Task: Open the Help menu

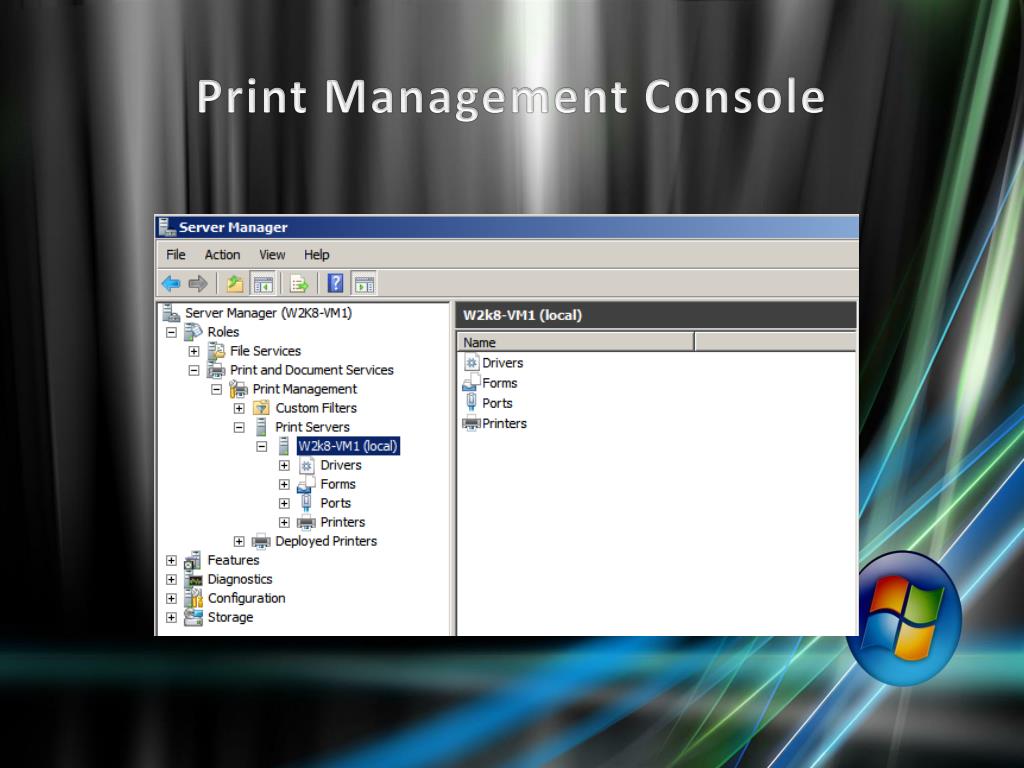Action: coord(316,254)
